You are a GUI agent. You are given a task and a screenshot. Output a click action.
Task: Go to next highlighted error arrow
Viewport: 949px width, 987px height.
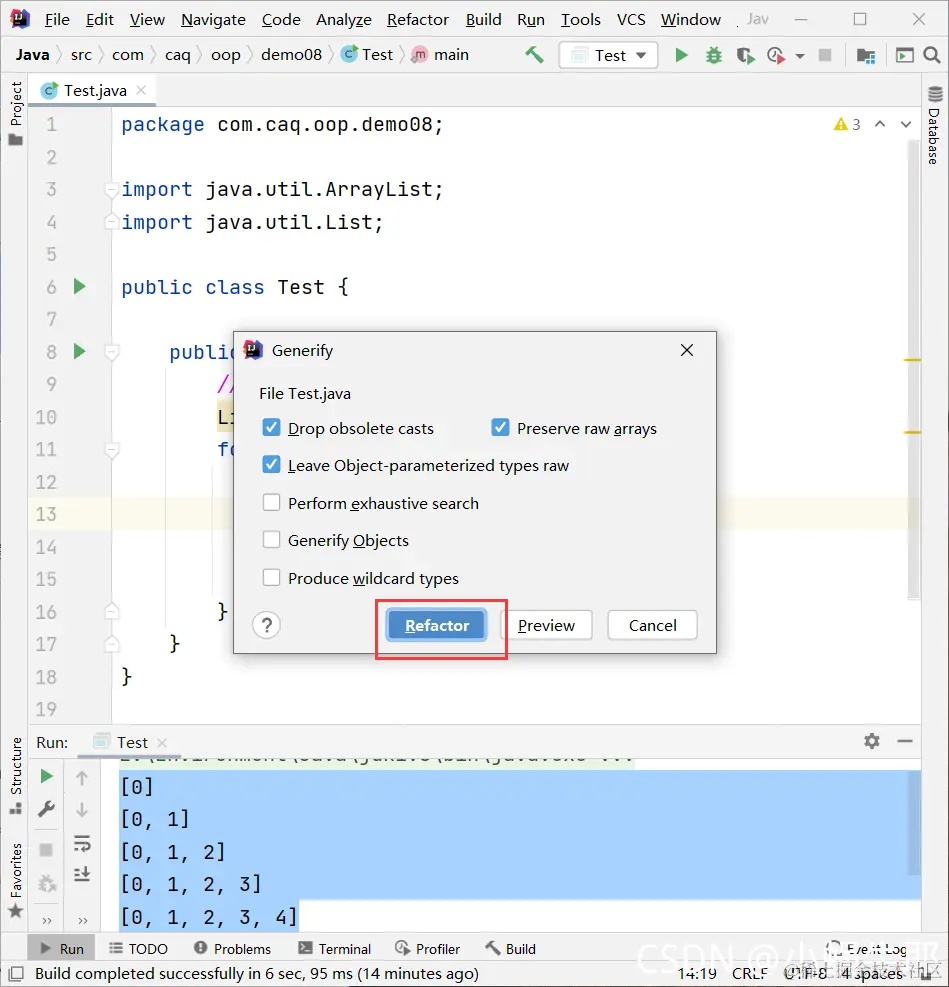(906, 124)
